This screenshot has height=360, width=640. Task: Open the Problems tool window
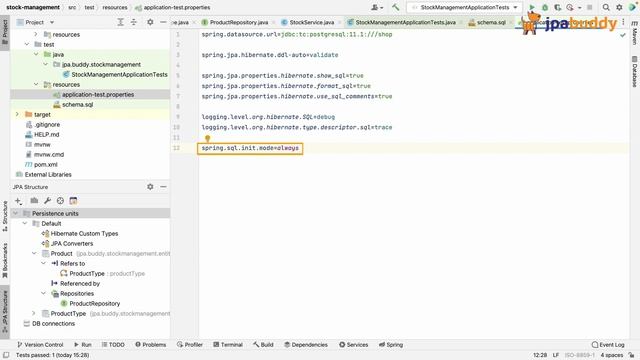tap(151, 345)
